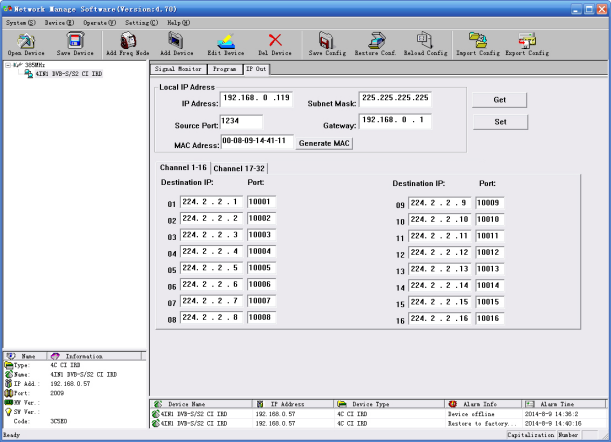This screenshot has height=442, width=611.
Task: Click the Open Device toolbar icon
Action: coord(26,40)
